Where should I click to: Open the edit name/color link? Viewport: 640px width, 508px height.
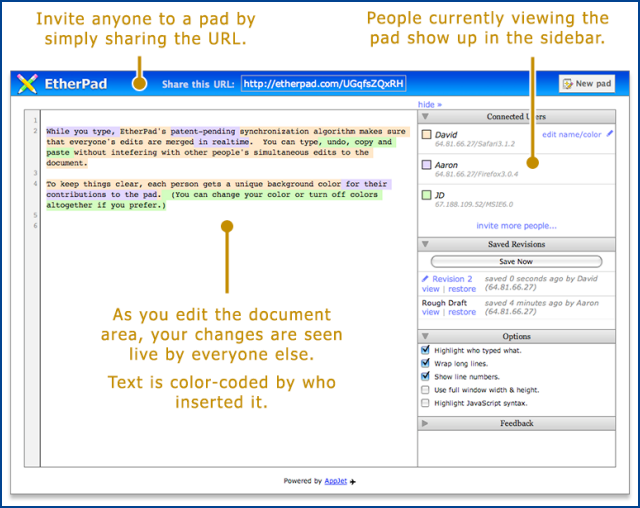(x=571, y=135)
